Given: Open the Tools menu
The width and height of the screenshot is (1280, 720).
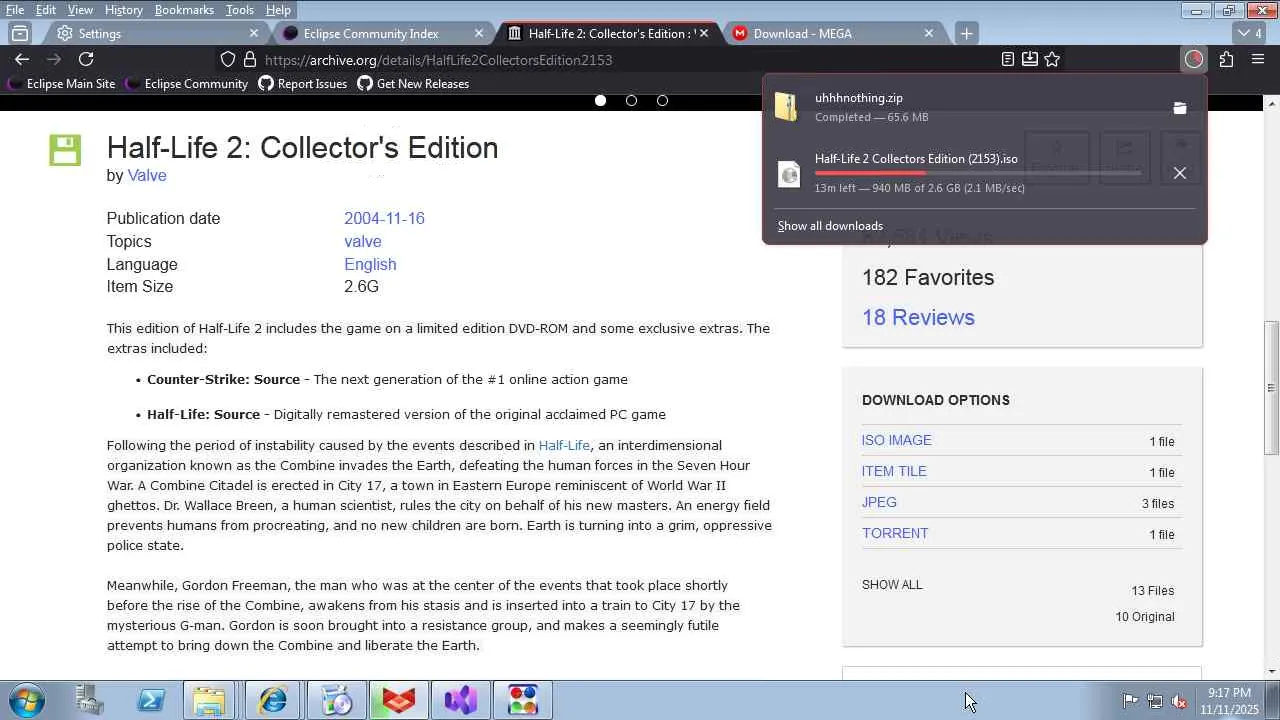Looking at the screenshot, I should [240, 10].
